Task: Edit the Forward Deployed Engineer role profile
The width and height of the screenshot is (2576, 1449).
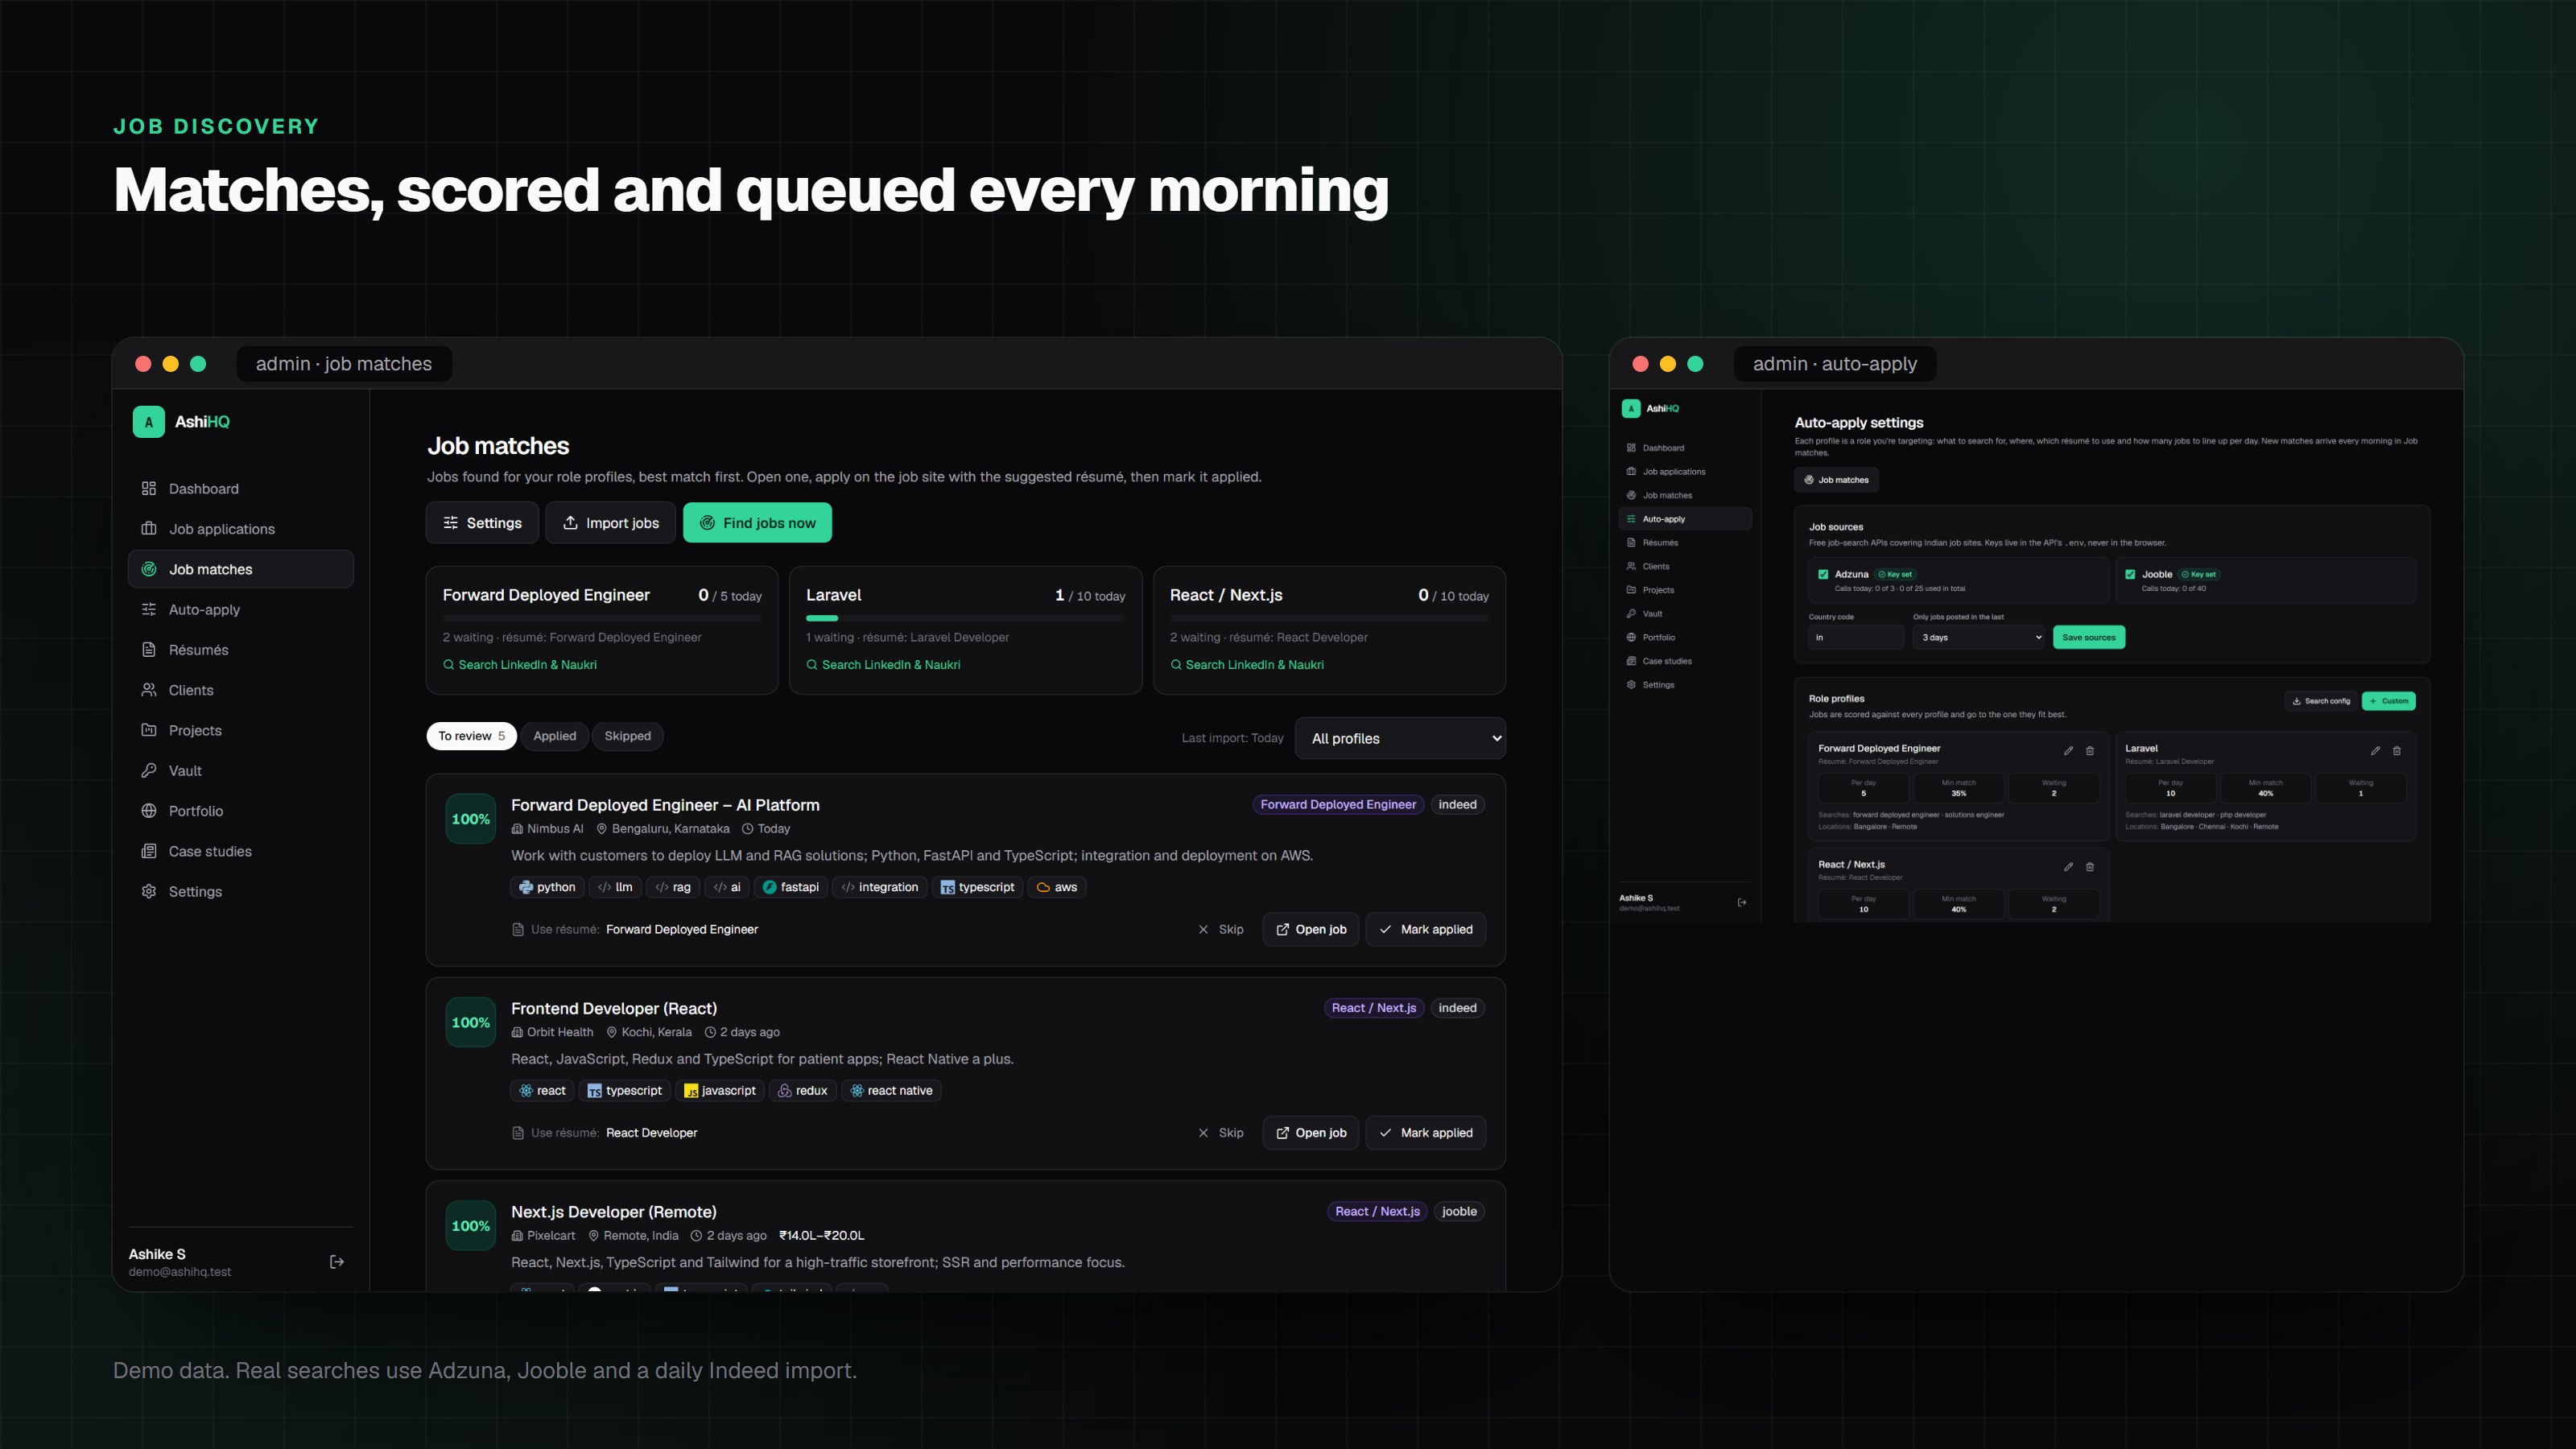Action: tap(2068, 751)
